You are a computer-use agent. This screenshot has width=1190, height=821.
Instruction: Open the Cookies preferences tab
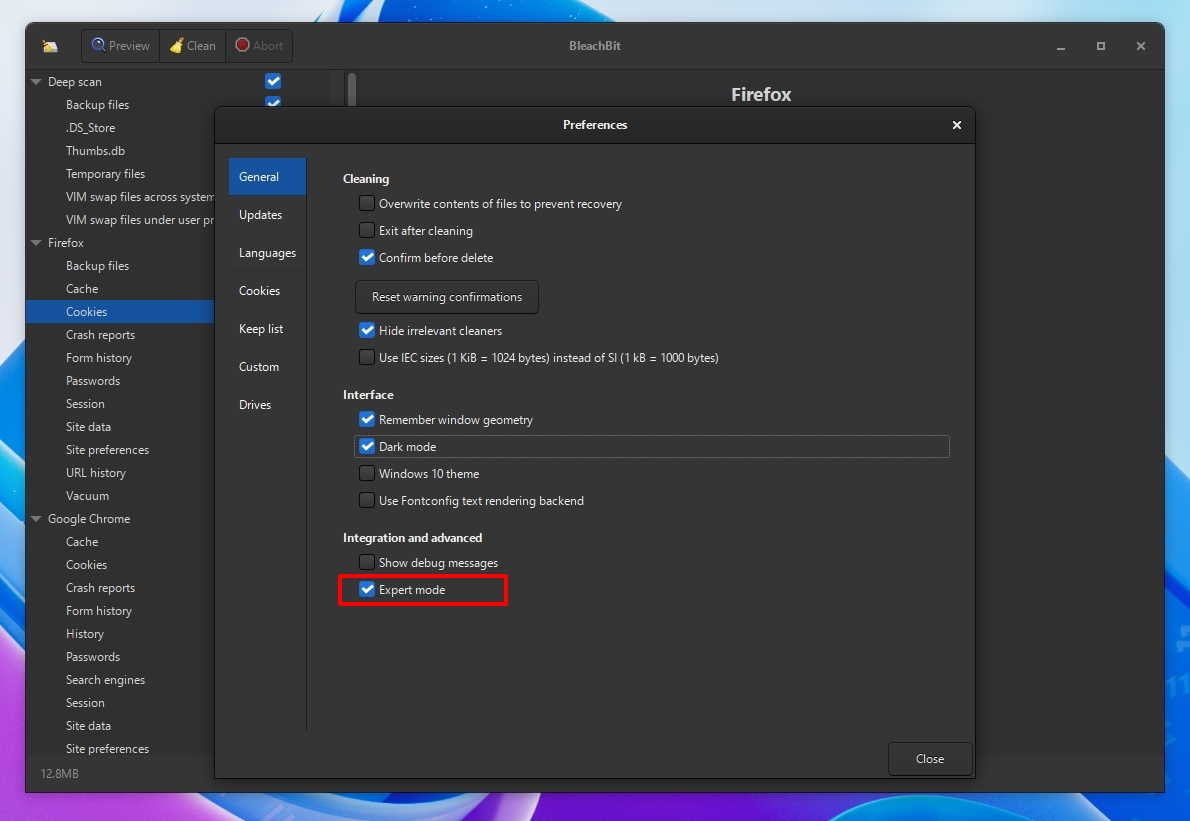[267, 291]
